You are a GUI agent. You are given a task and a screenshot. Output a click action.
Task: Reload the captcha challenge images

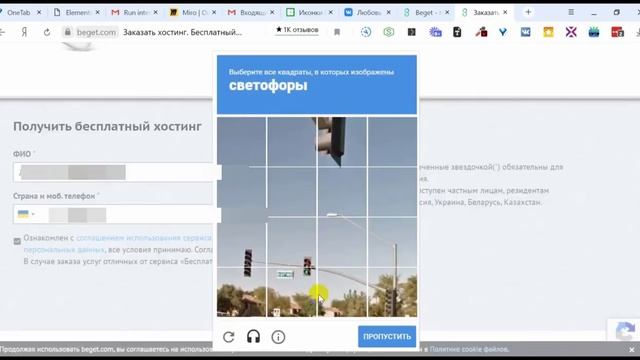pos(229,337)
